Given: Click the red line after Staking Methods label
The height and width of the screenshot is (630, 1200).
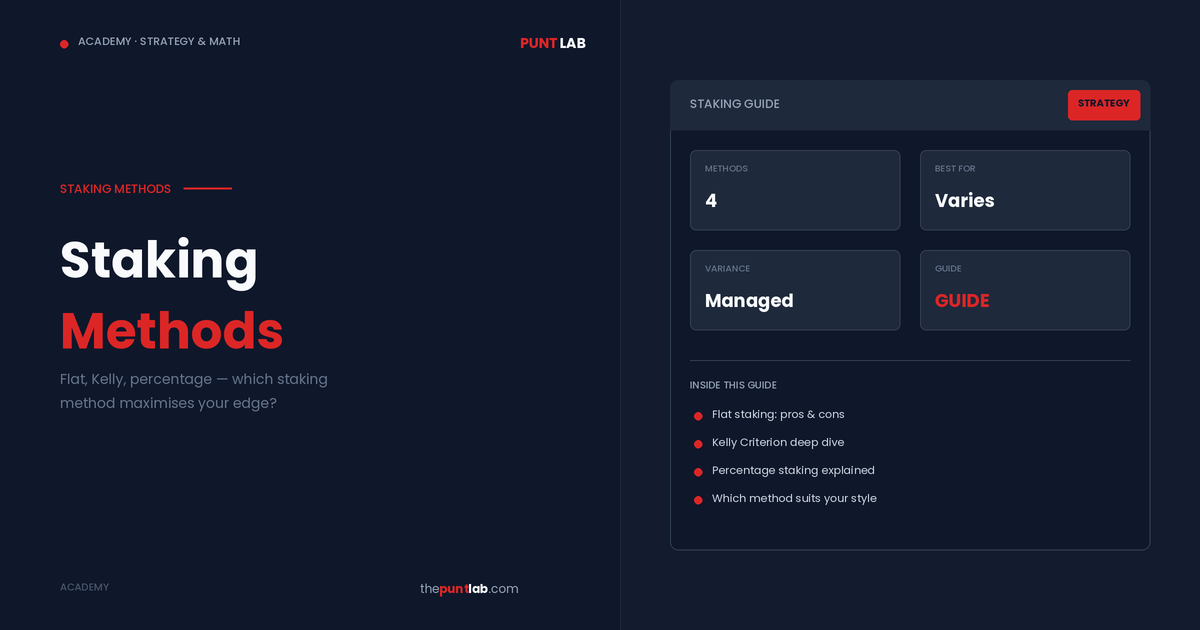Looking at the screenshot, I should pos(208,188).
